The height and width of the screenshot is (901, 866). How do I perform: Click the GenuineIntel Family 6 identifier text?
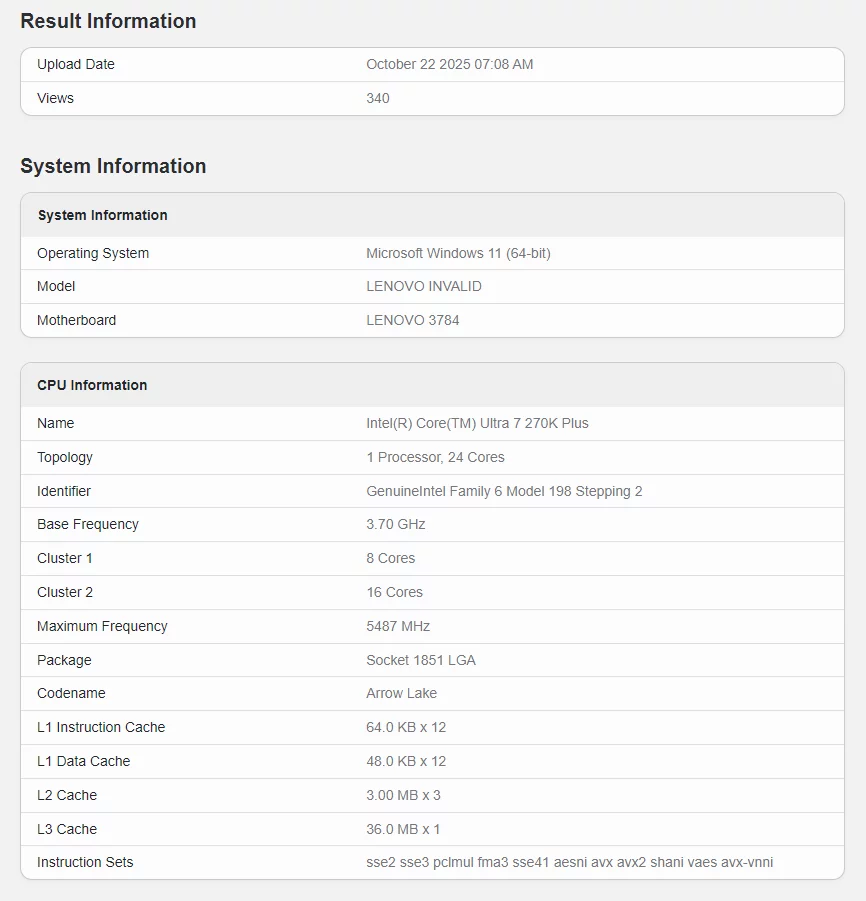tap(504, 491)
